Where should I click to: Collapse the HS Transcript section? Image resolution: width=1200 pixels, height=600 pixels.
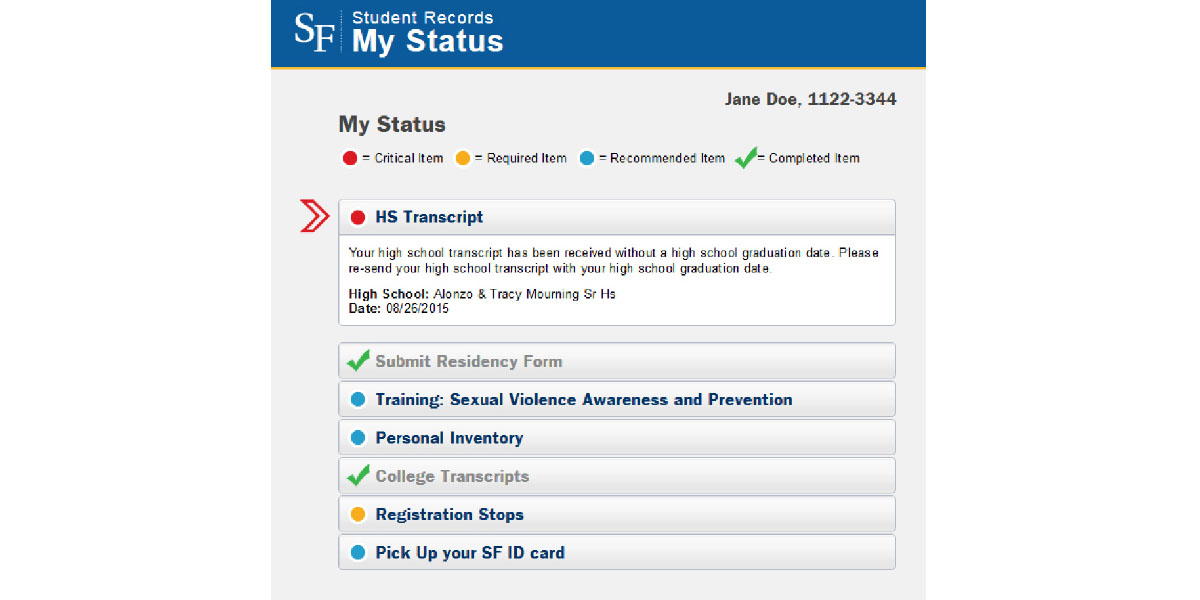pos(617,217)
